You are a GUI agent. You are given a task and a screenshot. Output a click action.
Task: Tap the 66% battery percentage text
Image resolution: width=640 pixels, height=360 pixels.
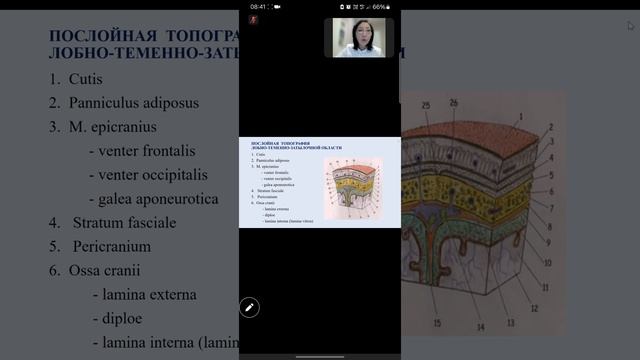379,7
